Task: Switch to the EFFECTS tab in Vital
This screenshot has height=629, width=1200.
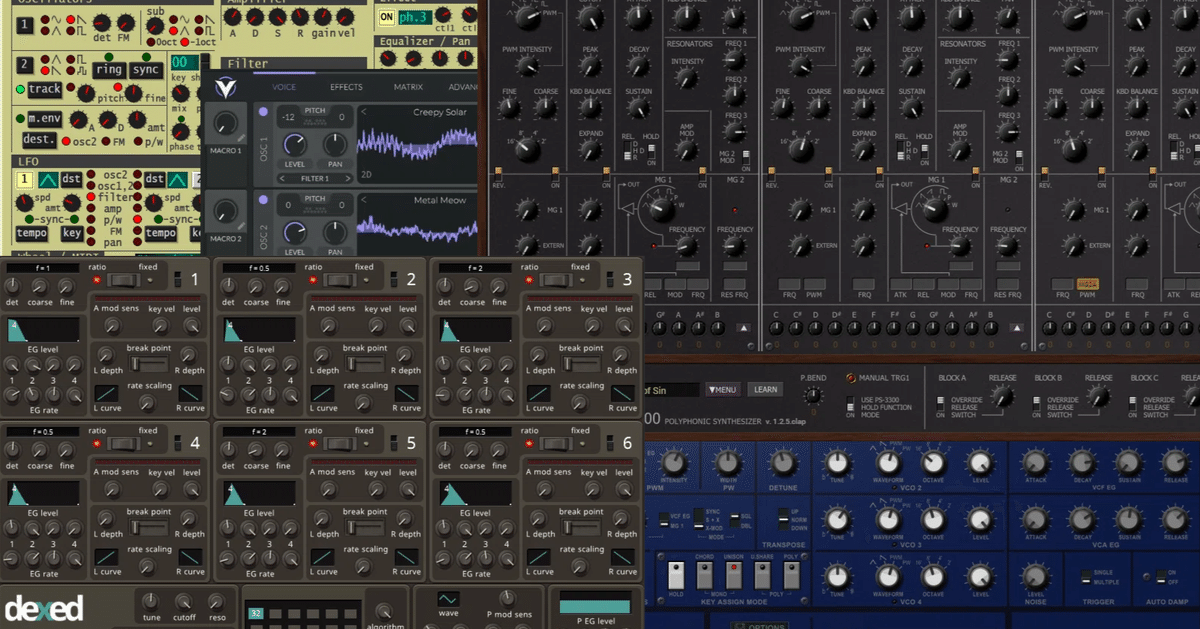Action: pyautogui.click(x=346, y=88)
